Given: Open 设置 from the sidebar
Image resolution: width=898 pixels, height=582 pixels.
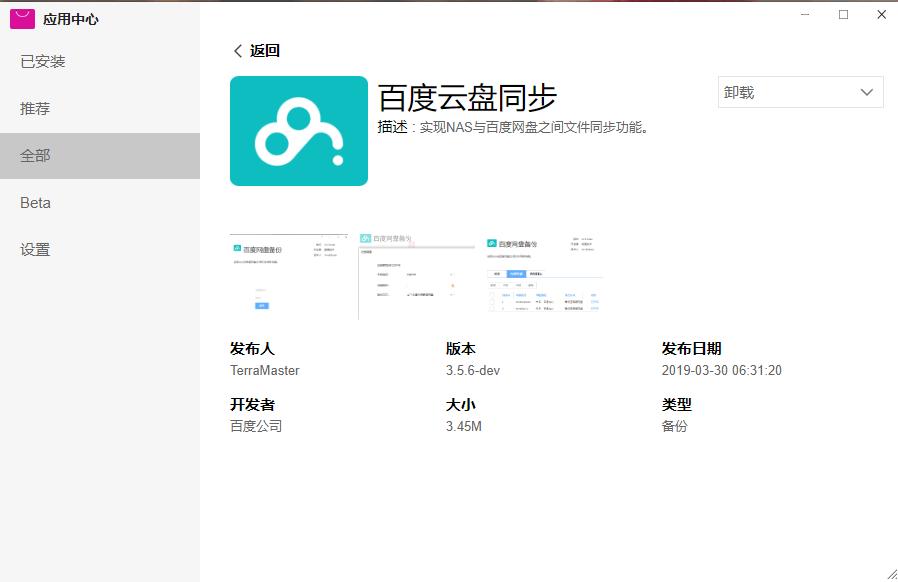Looking at the screenshot, I should [x=35, y=249].
